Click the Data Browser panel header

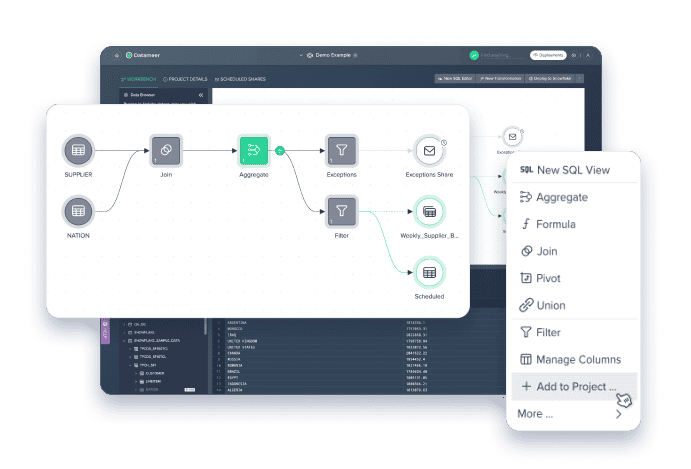point(163,95)
